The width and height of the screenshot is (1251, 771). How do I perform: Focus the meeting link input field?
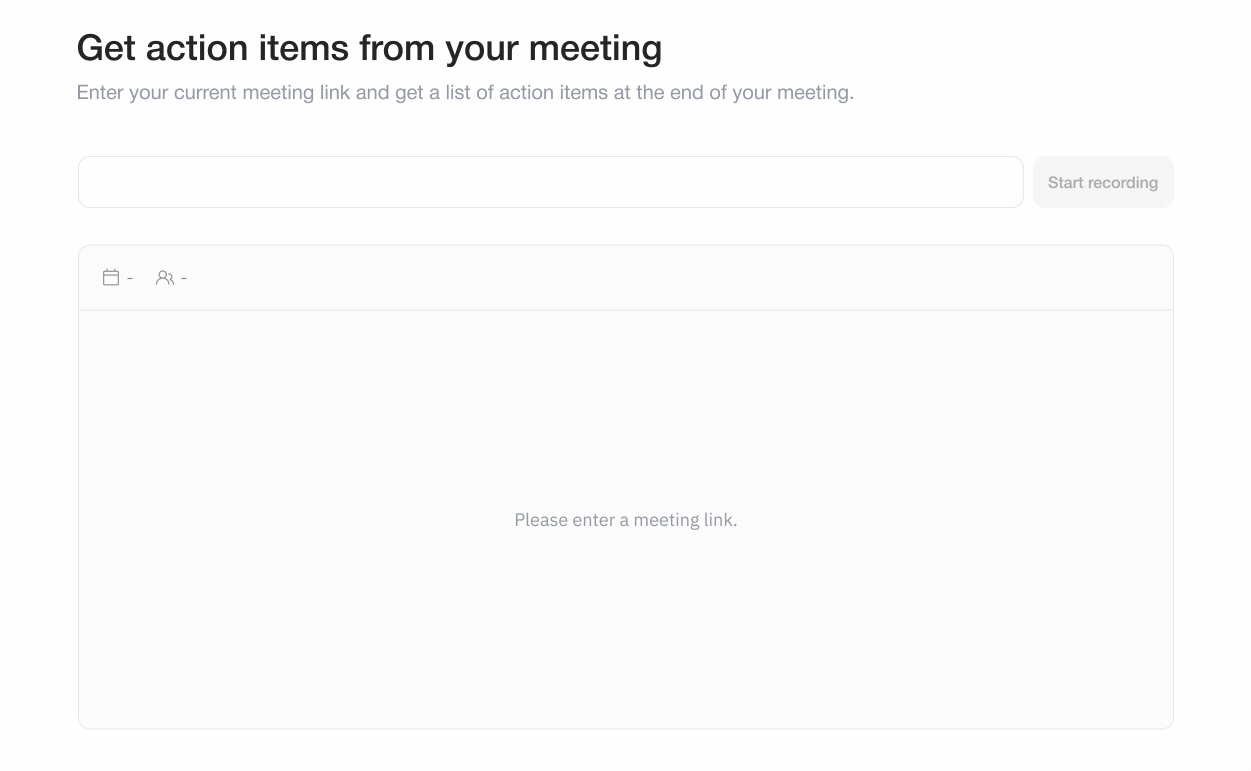pos(551,182)
